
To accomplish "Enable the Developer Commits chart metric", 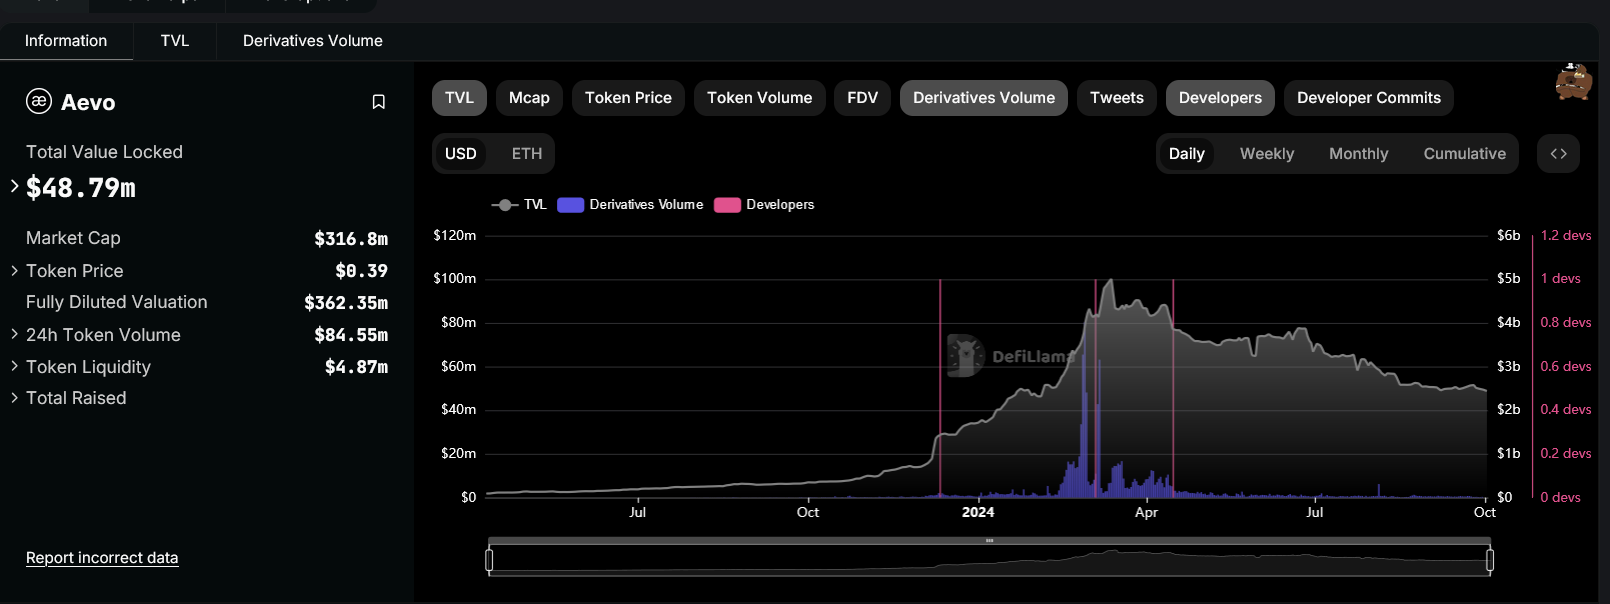I will coord(1369,98).
